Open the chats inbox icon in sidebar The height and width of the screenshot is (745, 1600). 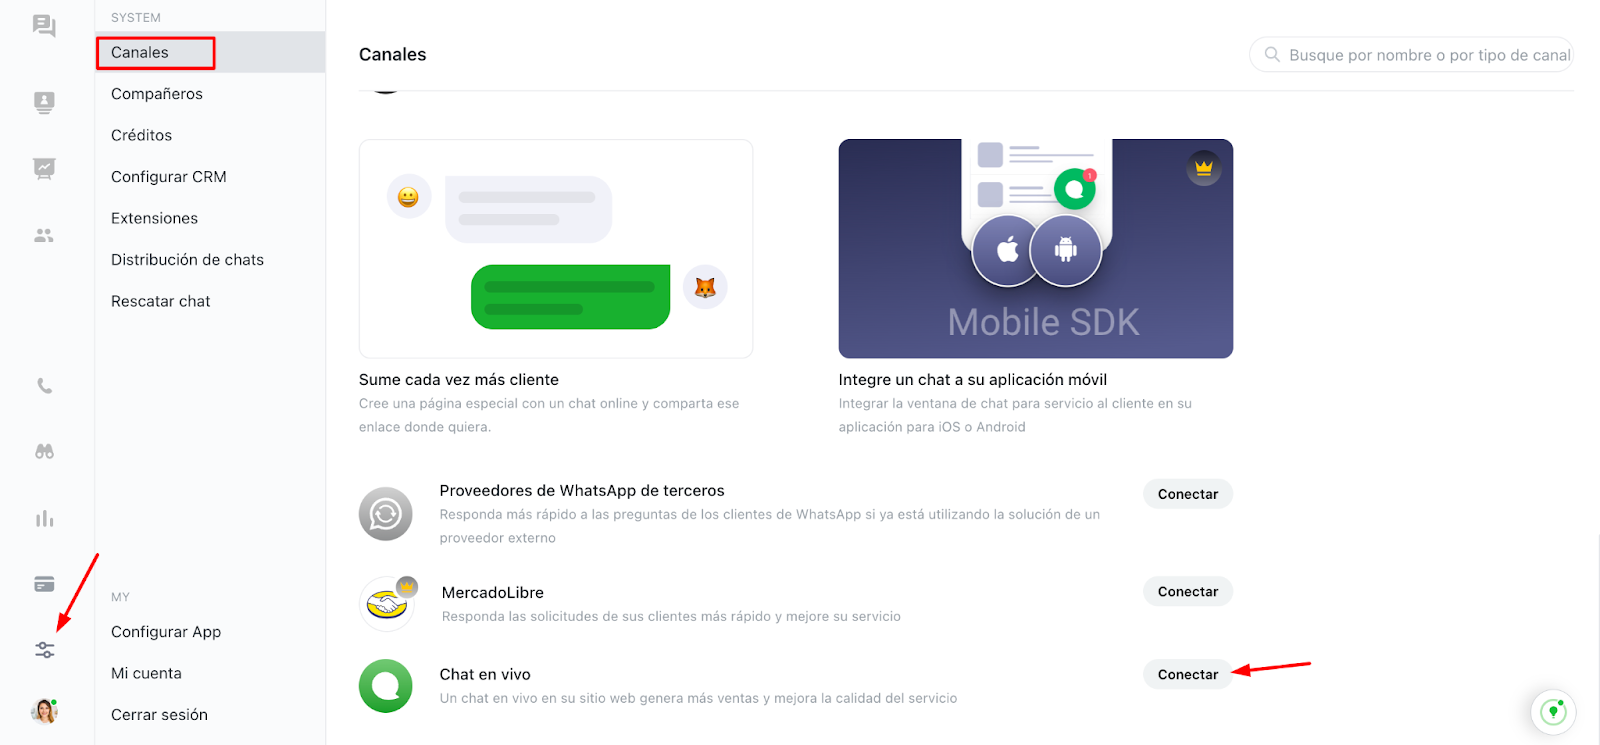(44, 26)
